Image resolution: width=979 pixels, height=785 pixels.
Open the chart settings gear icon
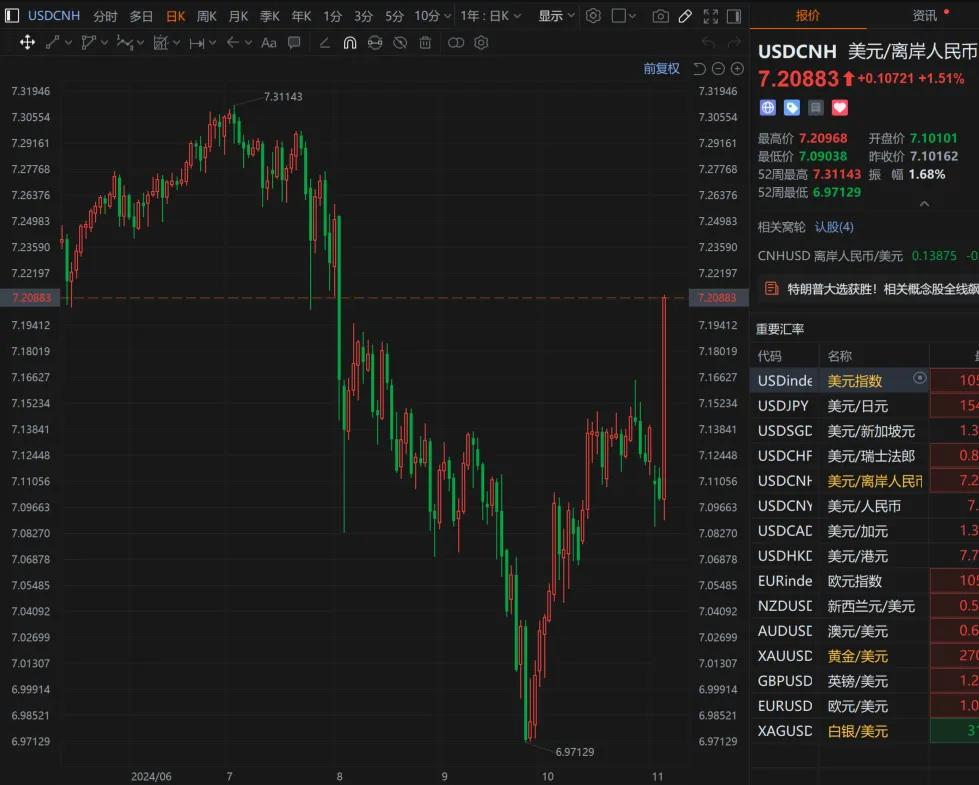[593, 16]
